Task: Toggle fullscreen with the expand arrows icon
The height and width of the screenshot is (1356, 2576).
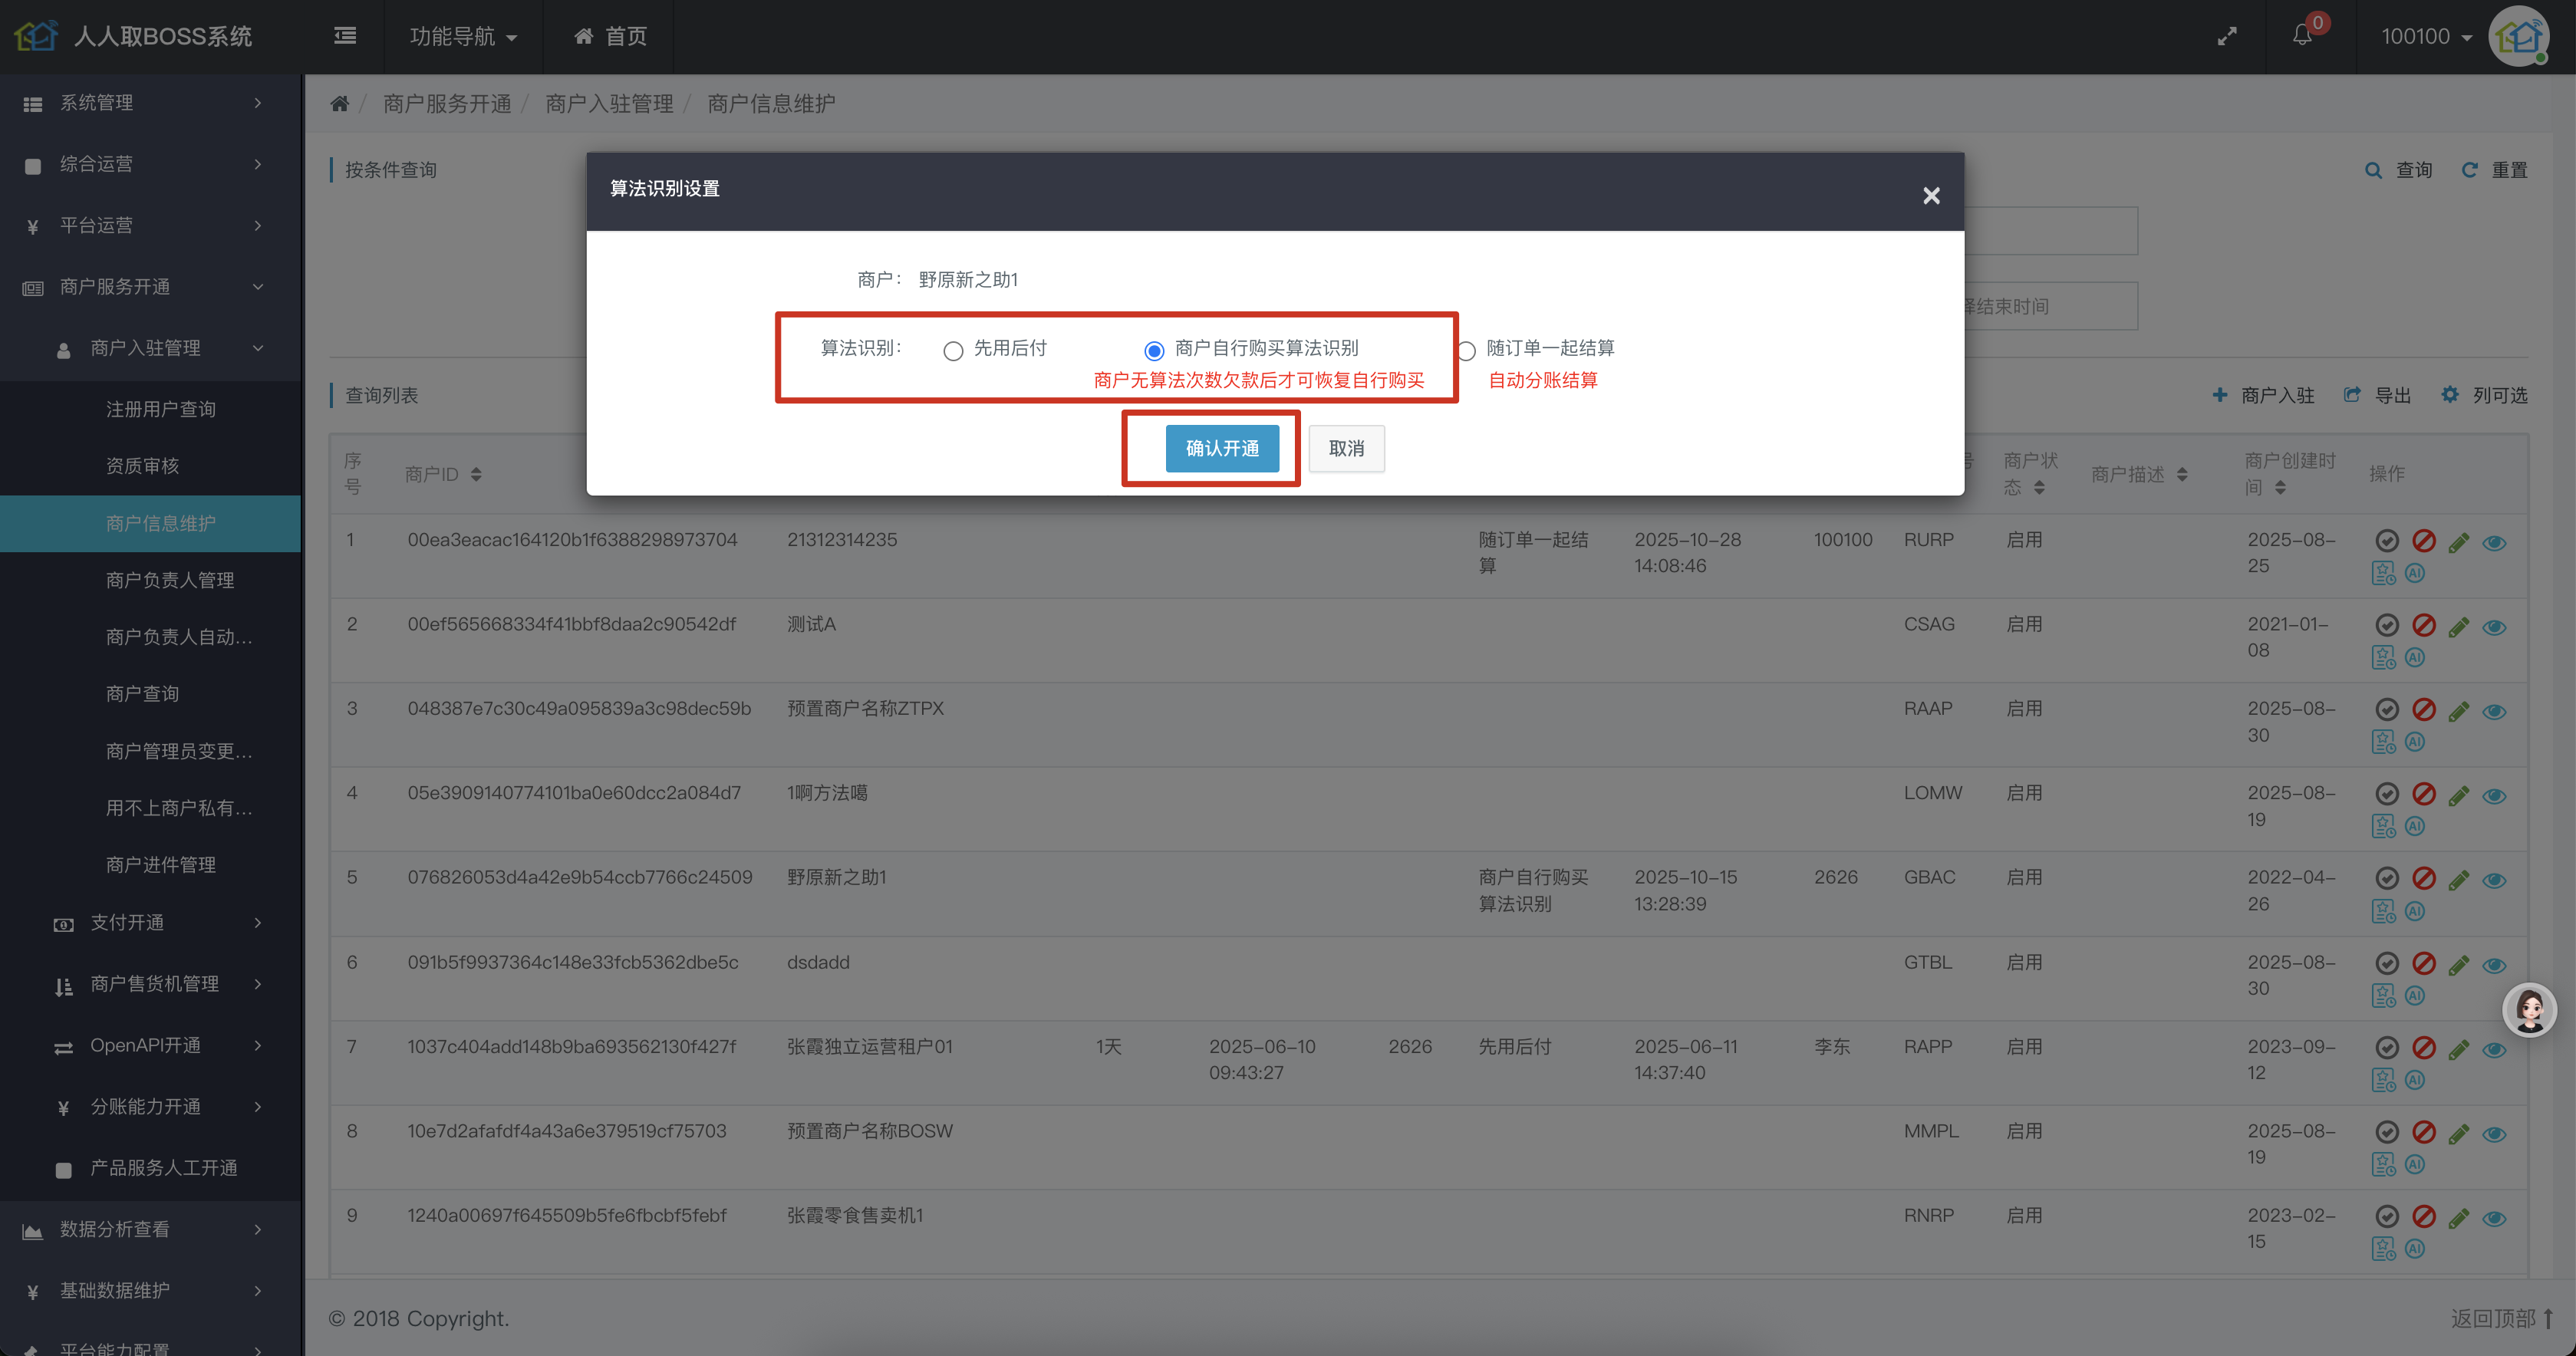Action: pyautogui.click(x=2227, y=36)
